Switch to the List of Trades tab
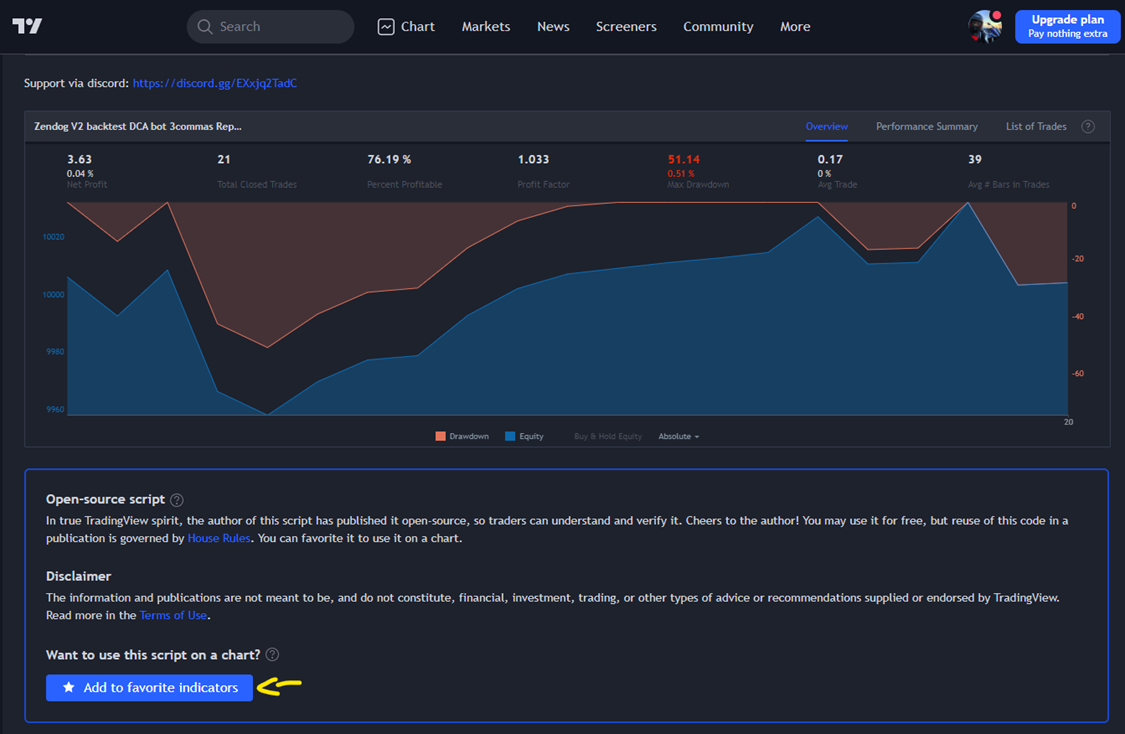This screenshot has height=734, width=1125. click(1035, 126)
